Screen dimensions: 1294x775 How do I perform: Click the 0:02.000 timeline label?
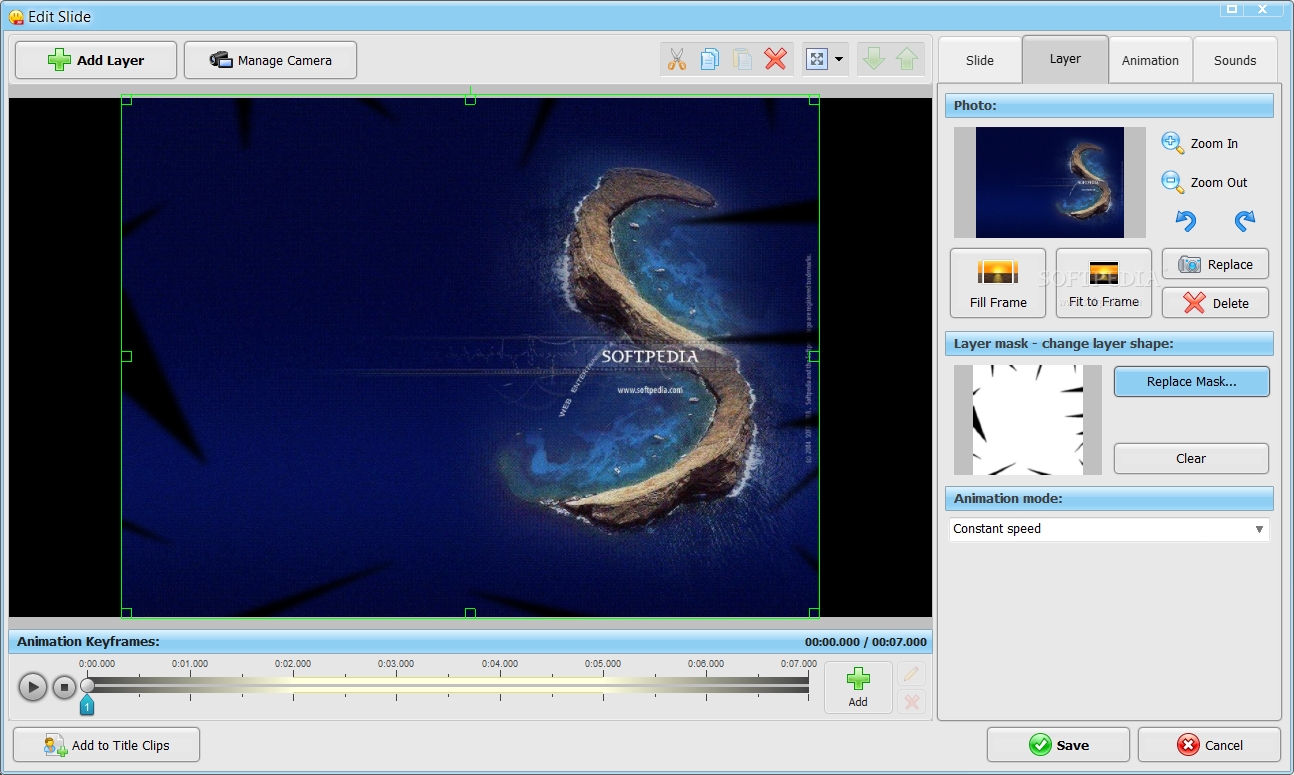293,664
